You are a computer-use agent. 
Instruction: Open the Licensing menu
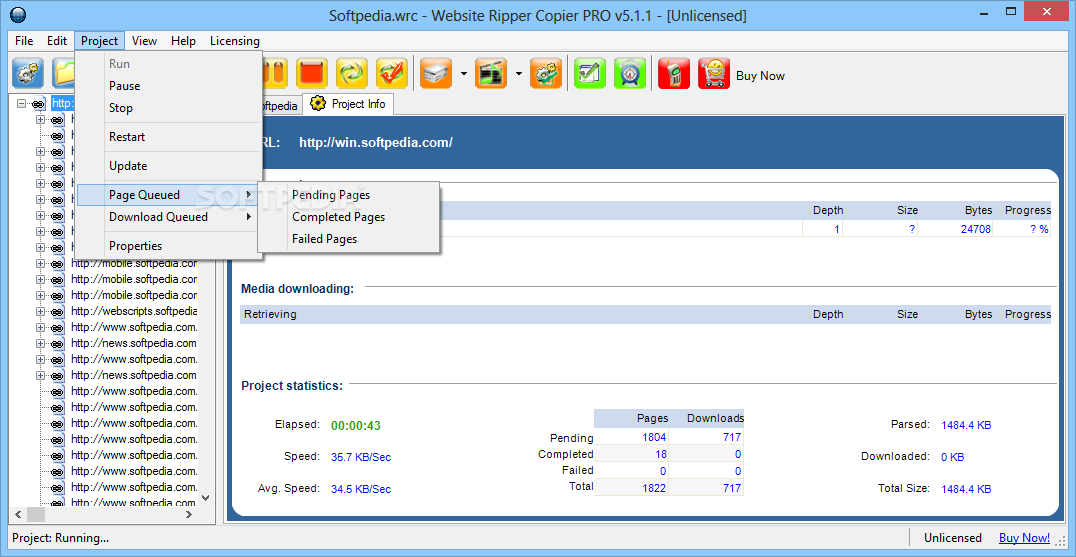coord(235,40)
